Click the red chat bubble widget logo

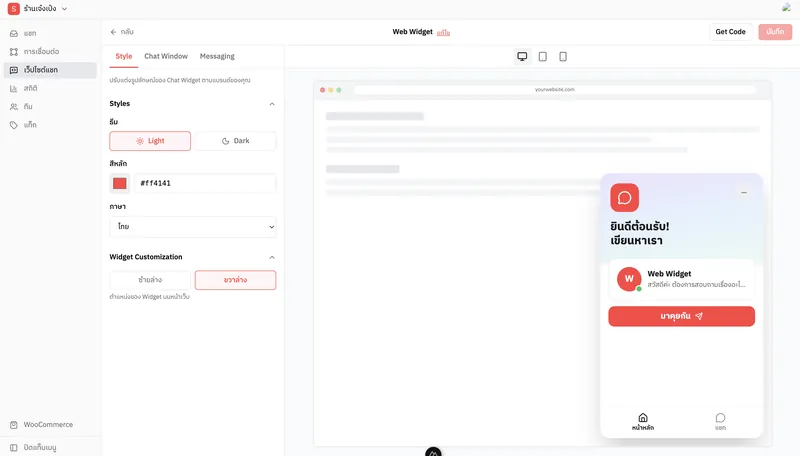[624, 197]
